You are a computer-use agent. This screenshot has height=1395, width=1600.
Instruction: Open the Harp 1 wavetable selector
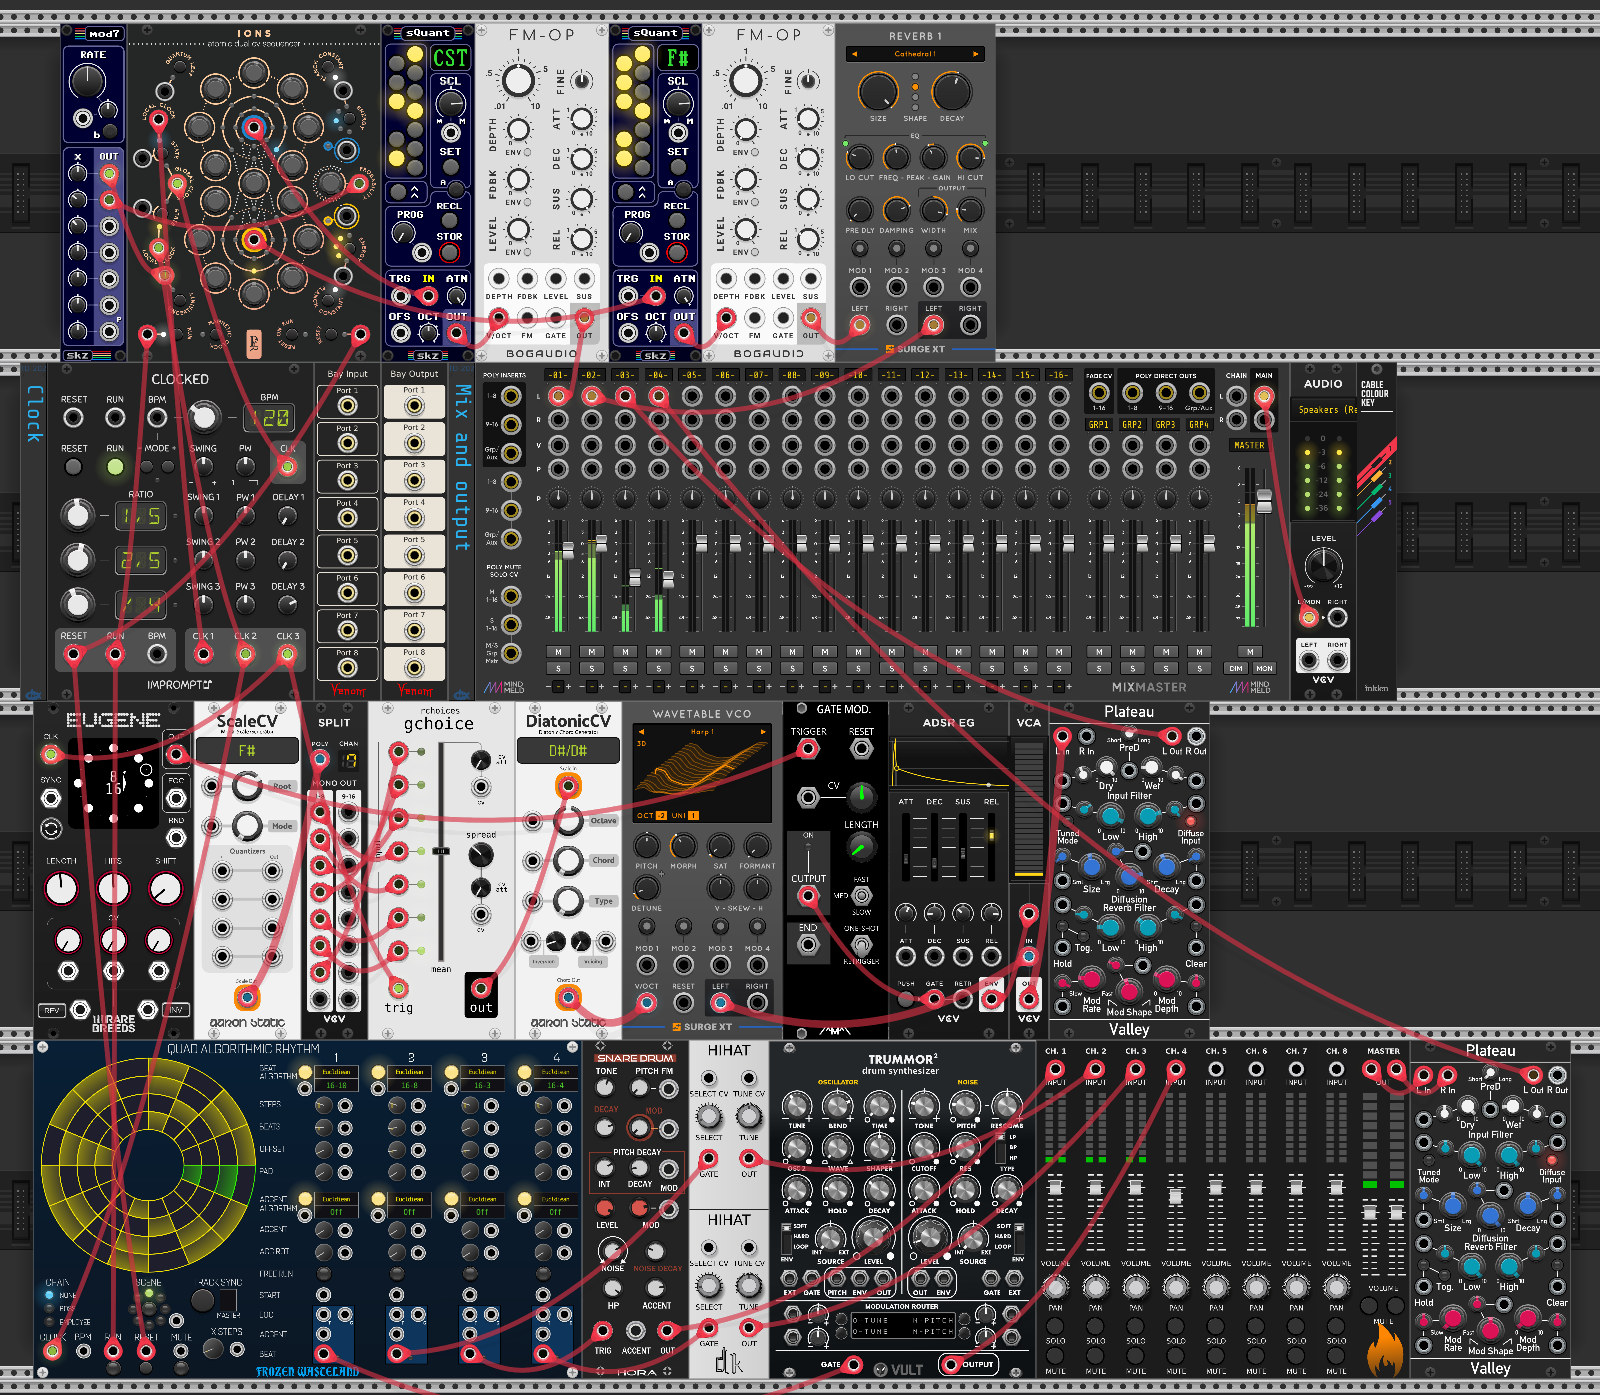click(x=701, y=731)
